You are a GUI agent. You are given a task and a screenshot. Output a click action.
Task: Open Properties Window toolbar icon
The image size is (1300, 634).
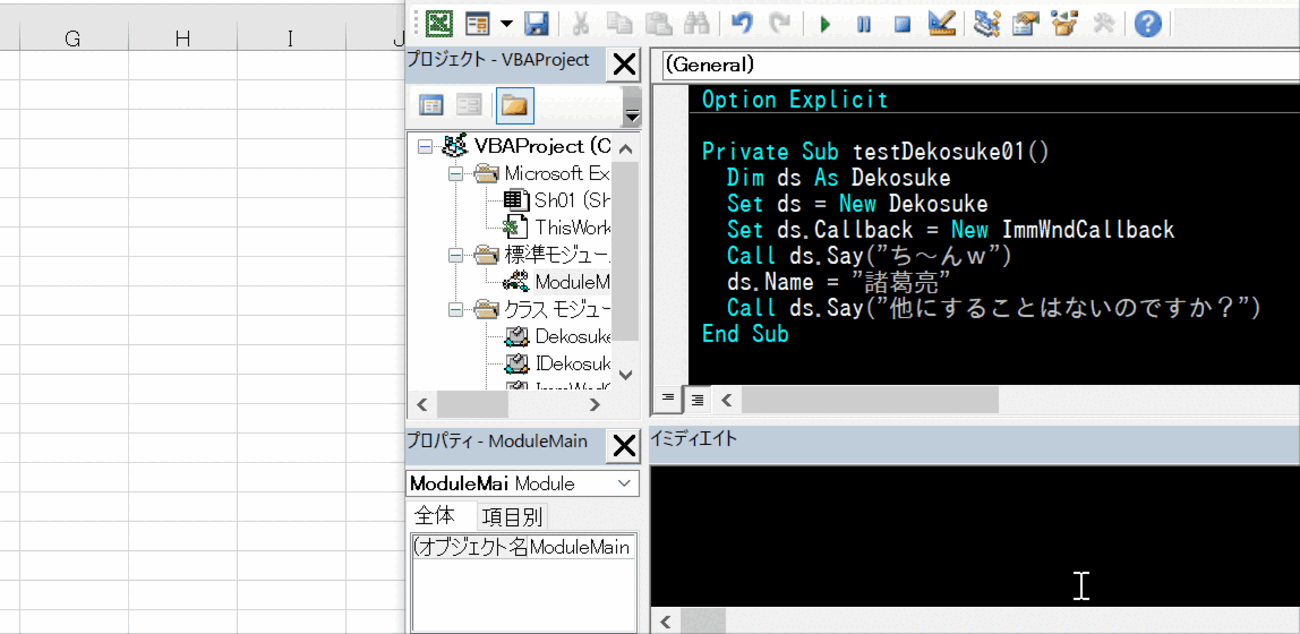click(x=1025, y=23)
